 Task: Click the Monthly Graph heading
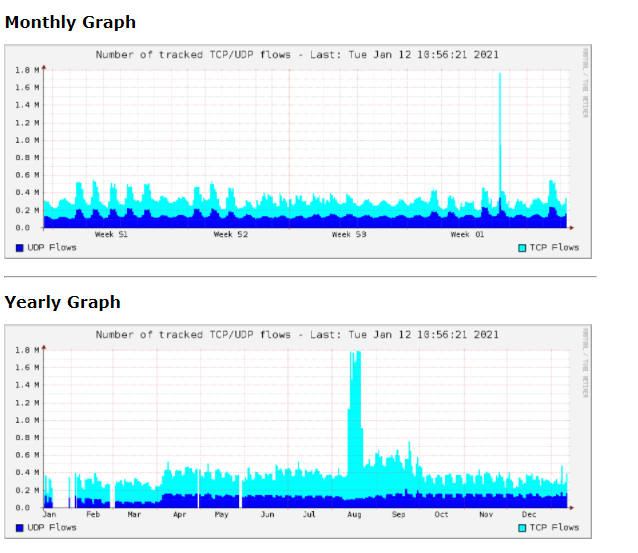click(x=70, y=22)
